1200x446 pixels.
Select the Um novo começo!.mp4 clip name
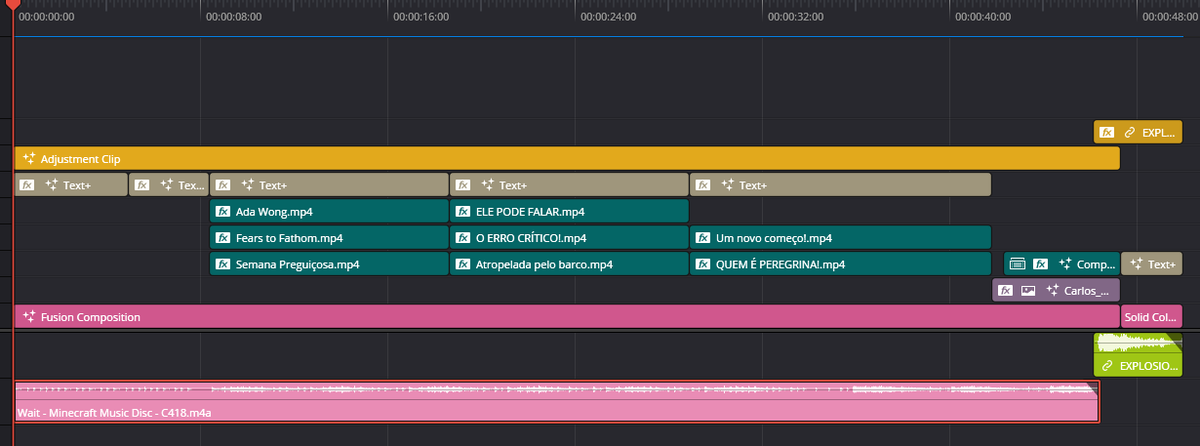(x=774, y=238)
